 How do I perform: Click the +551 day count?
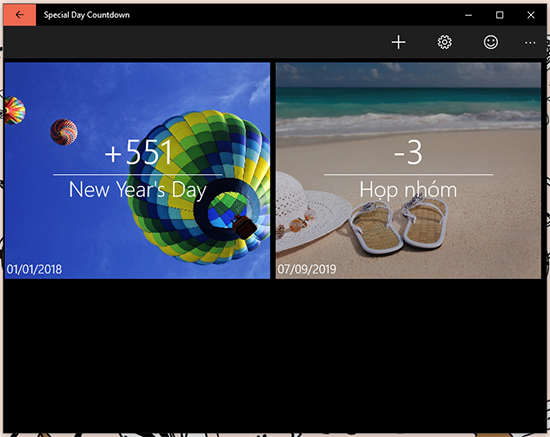click(x=139, y=152)
